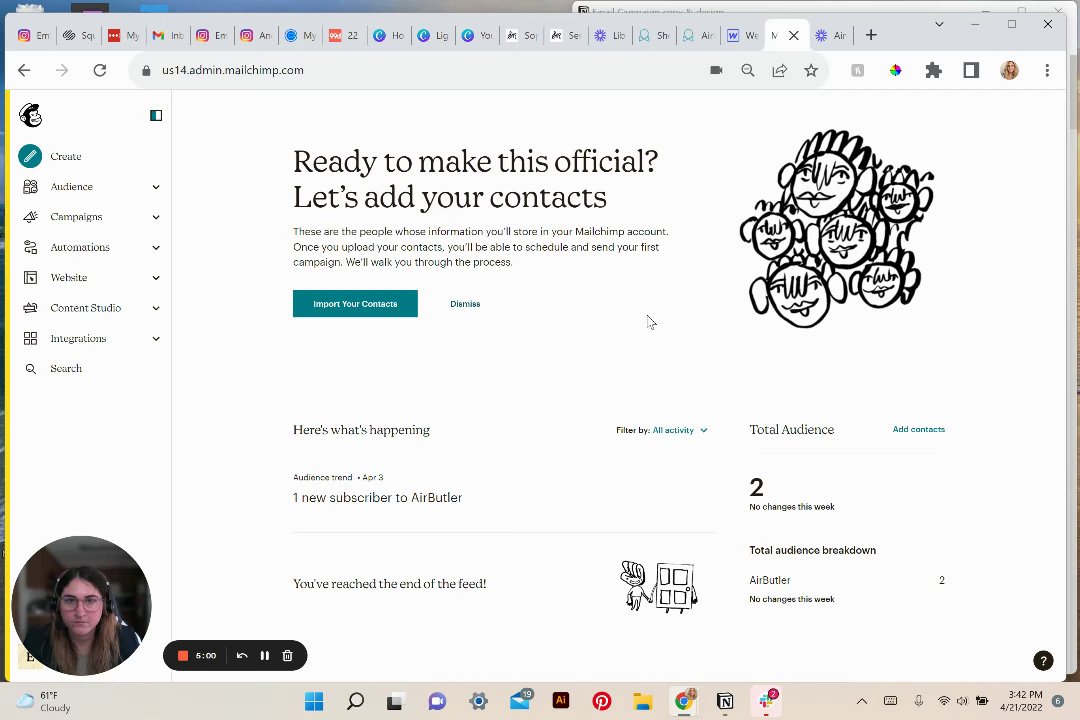This screenshot has width=1080, height=720.
Task: Click the Website icon in sidebar
Action: tap(30, 278)
